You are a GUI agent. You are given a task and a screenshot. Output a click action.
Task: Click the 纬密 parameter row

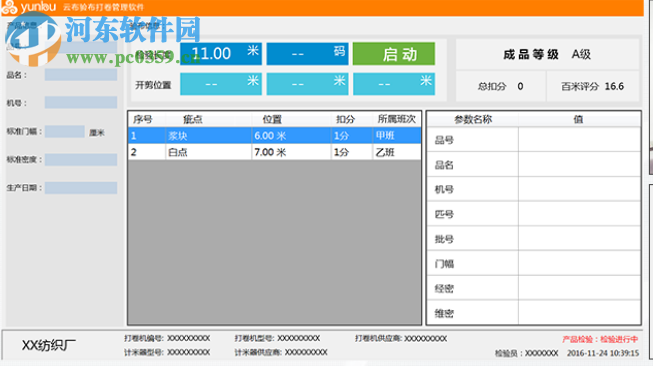(533, 313)
